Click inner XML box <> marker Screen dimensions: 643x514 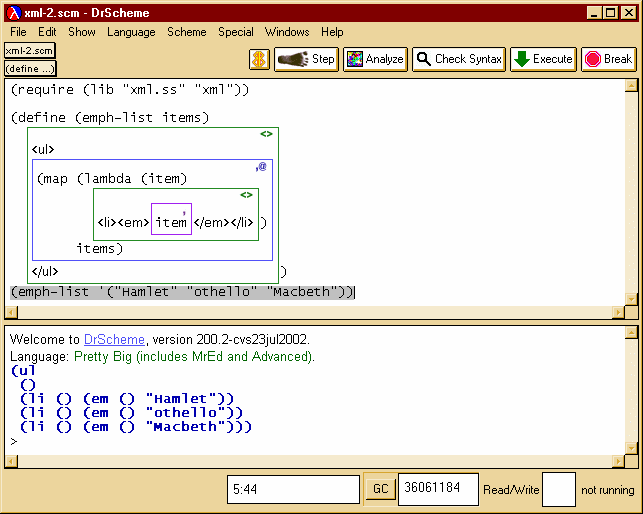click(246, 194)
